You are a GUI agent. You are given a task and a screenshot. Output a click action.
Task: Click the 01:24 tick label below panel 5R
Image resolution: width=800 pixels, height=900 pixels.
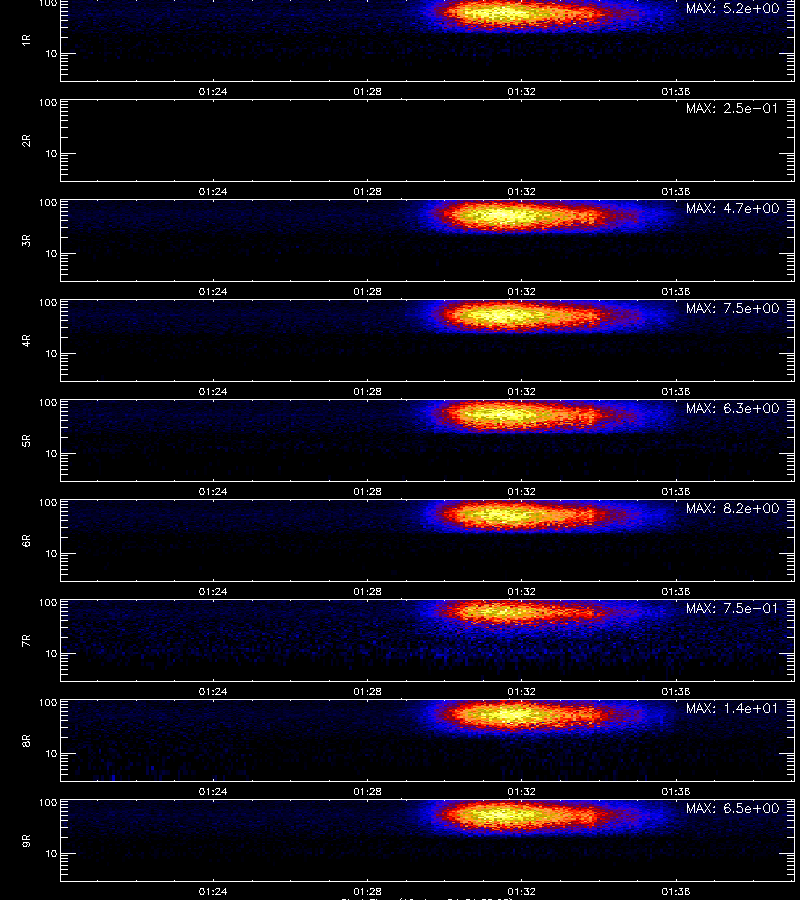pos(213,491)
